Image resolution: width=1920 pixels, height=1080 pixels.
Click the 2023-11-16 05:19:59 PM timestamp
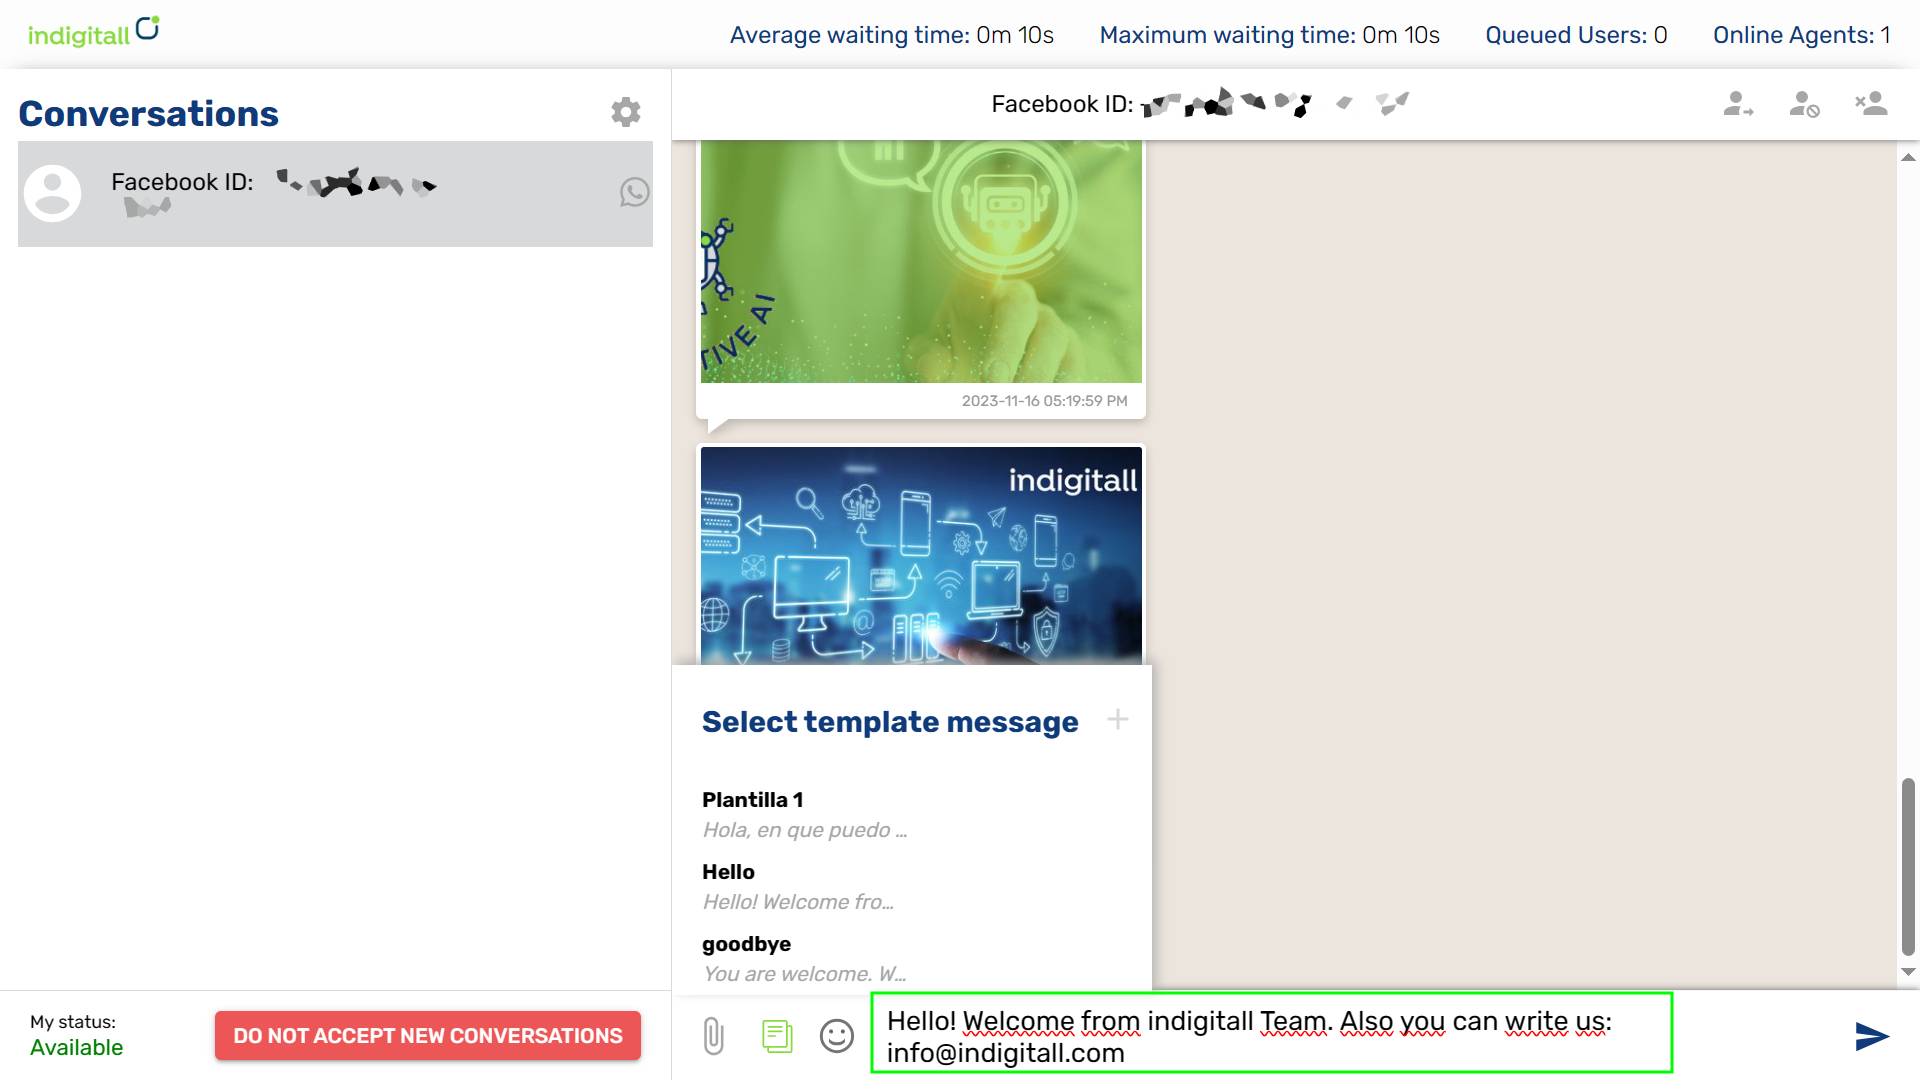(1045, 401)
